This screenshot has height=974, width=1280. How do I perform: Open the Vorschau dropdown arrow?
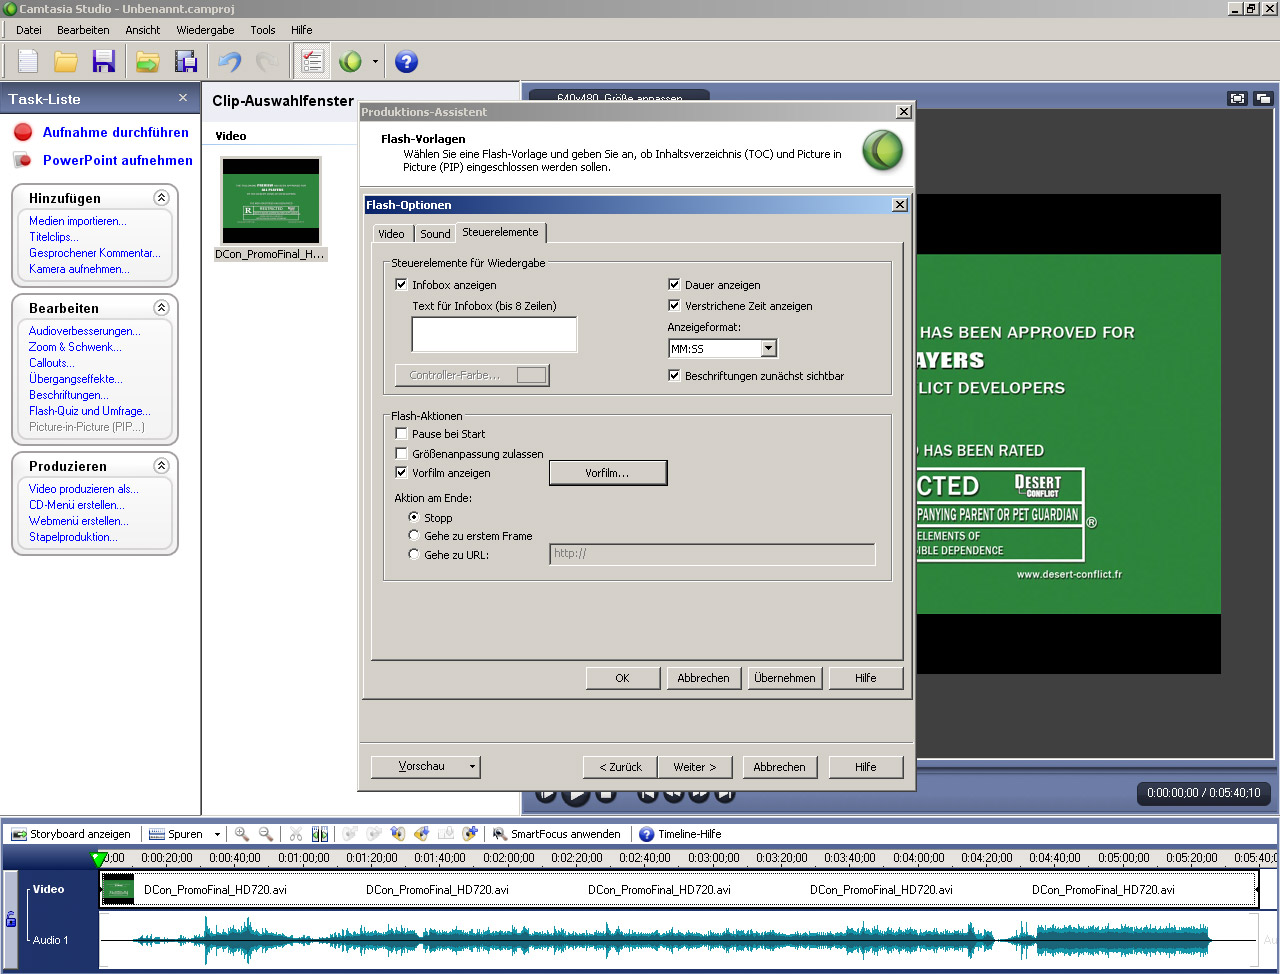[472, 767]
